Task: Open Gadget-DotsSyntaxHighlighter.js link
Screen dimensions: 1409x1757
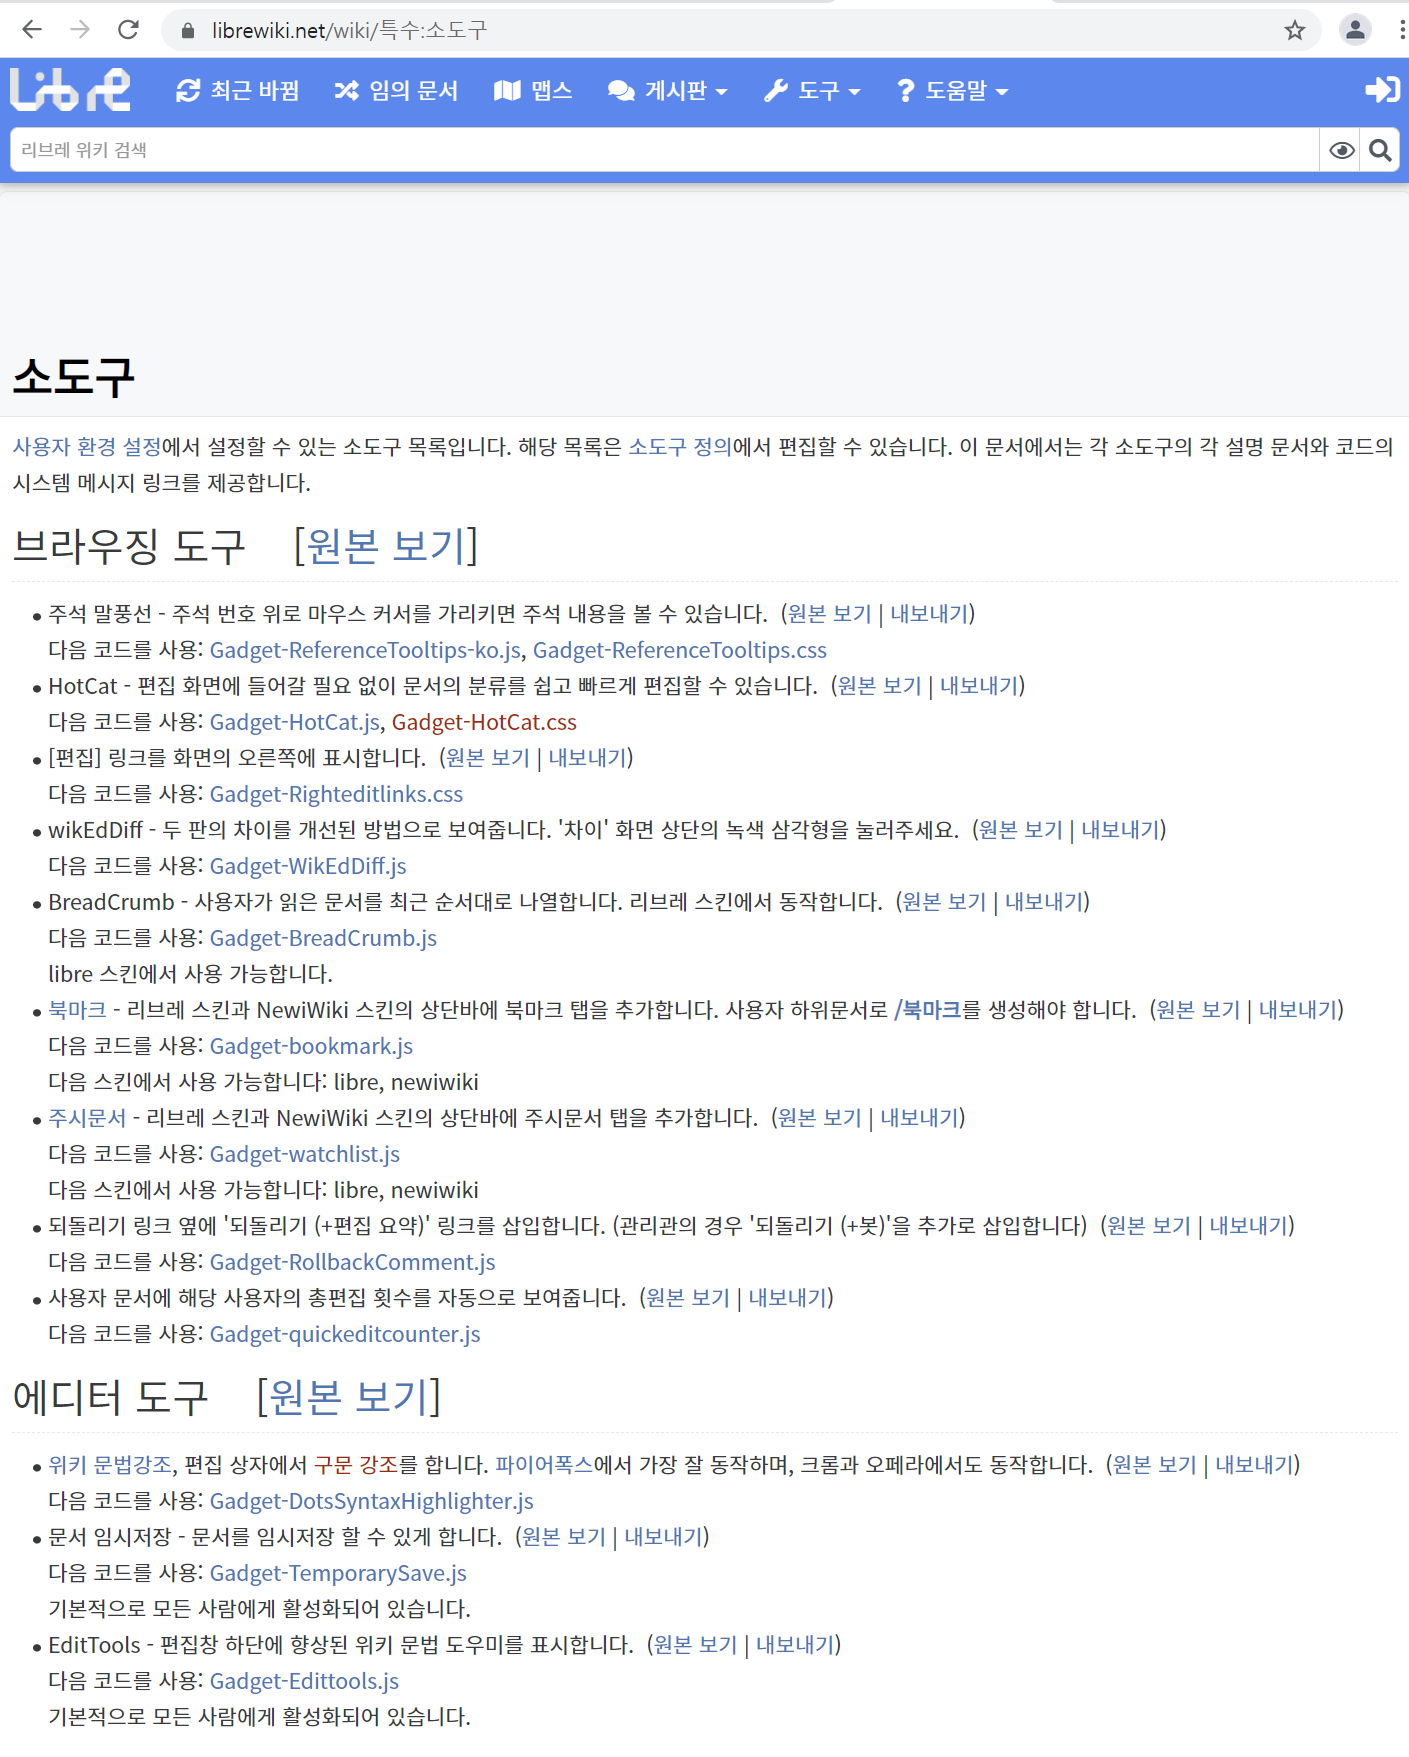Action: 372,1501
